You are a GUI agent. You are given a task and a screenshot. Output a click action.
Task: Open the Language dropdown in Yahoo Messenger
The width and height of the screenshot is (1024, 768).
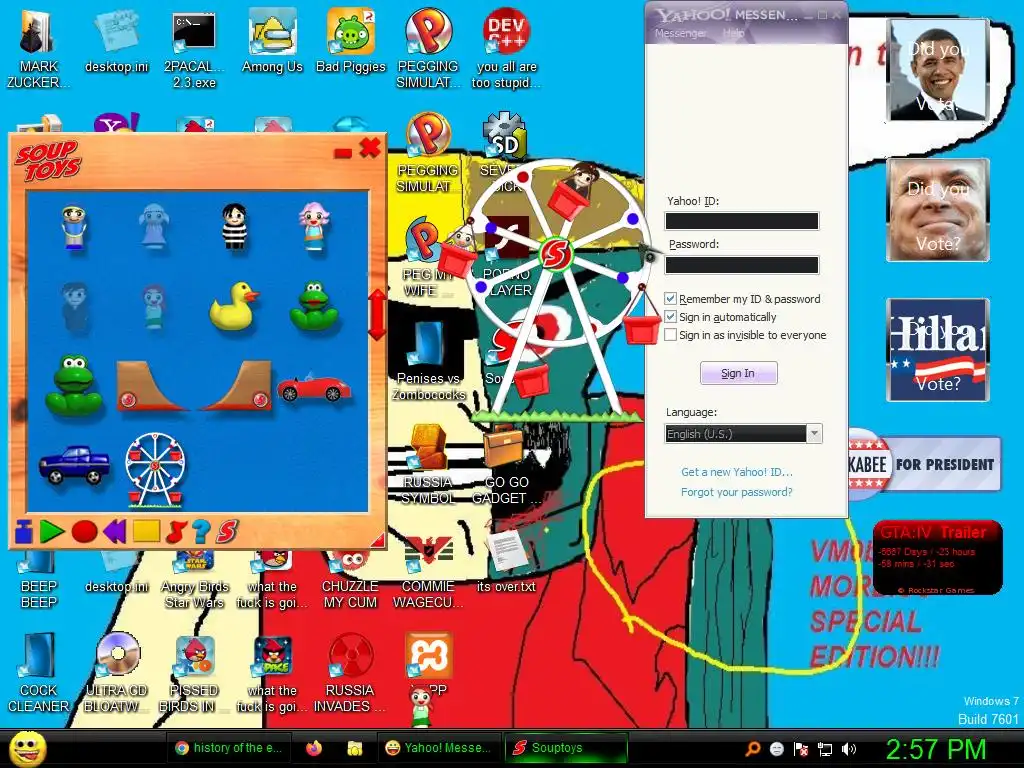pyautogui.click(x=814, y=434)
